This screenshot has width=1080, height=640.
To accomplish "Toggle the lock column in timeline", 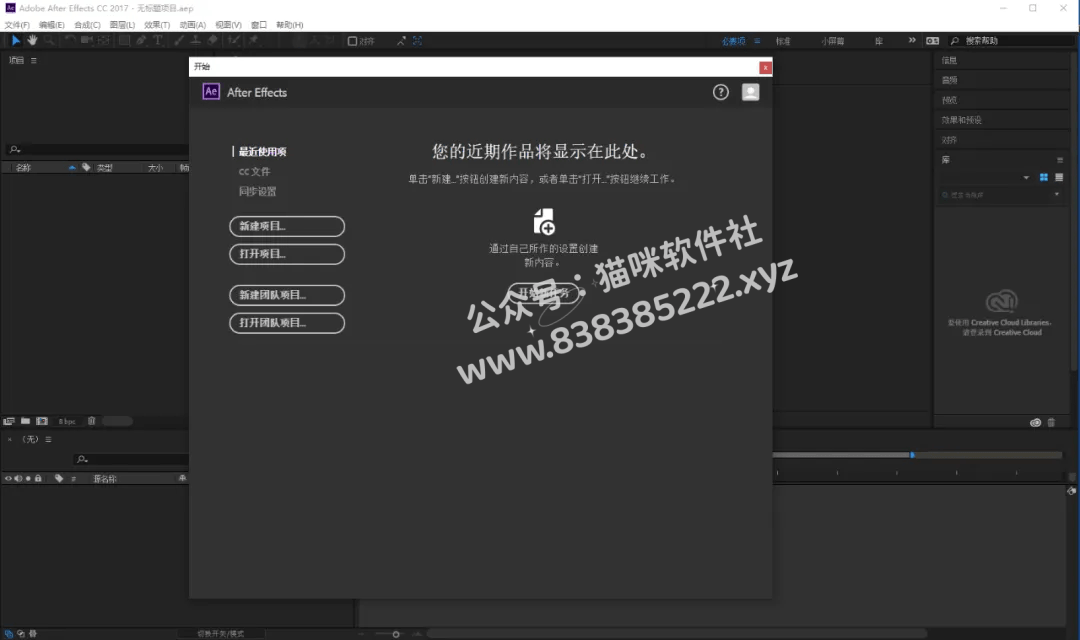I will (x=38, y=478).
